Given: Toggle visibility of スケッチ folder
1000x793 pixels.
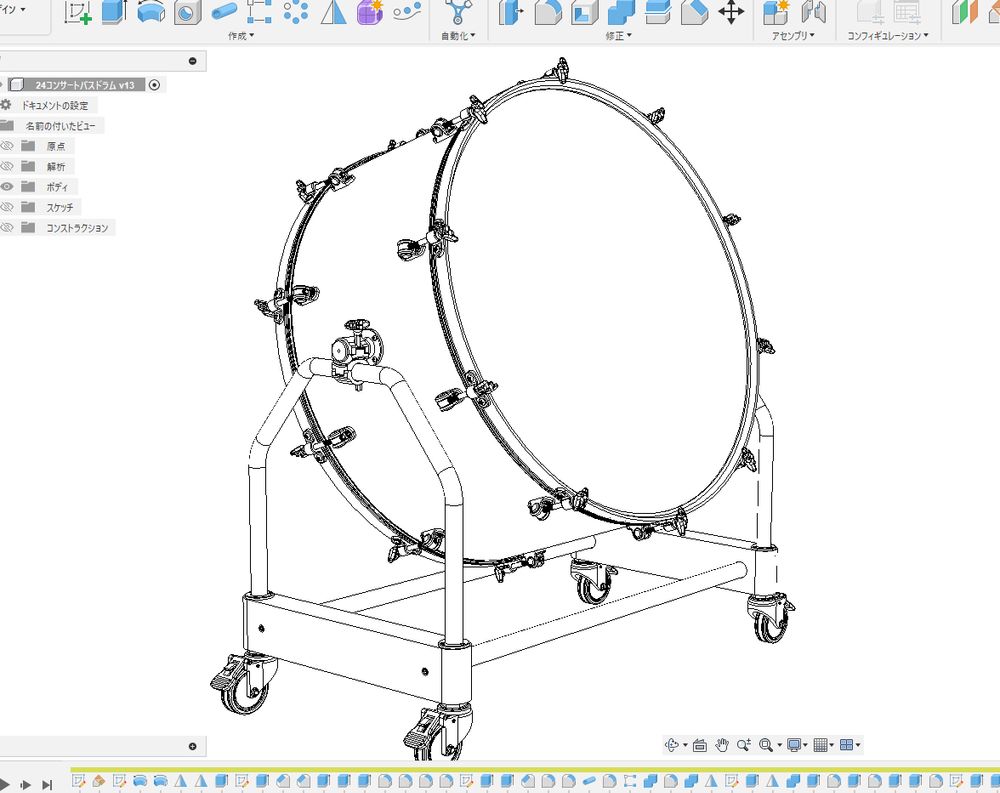Looking at the screenshot, I should [x=7, y=207].
